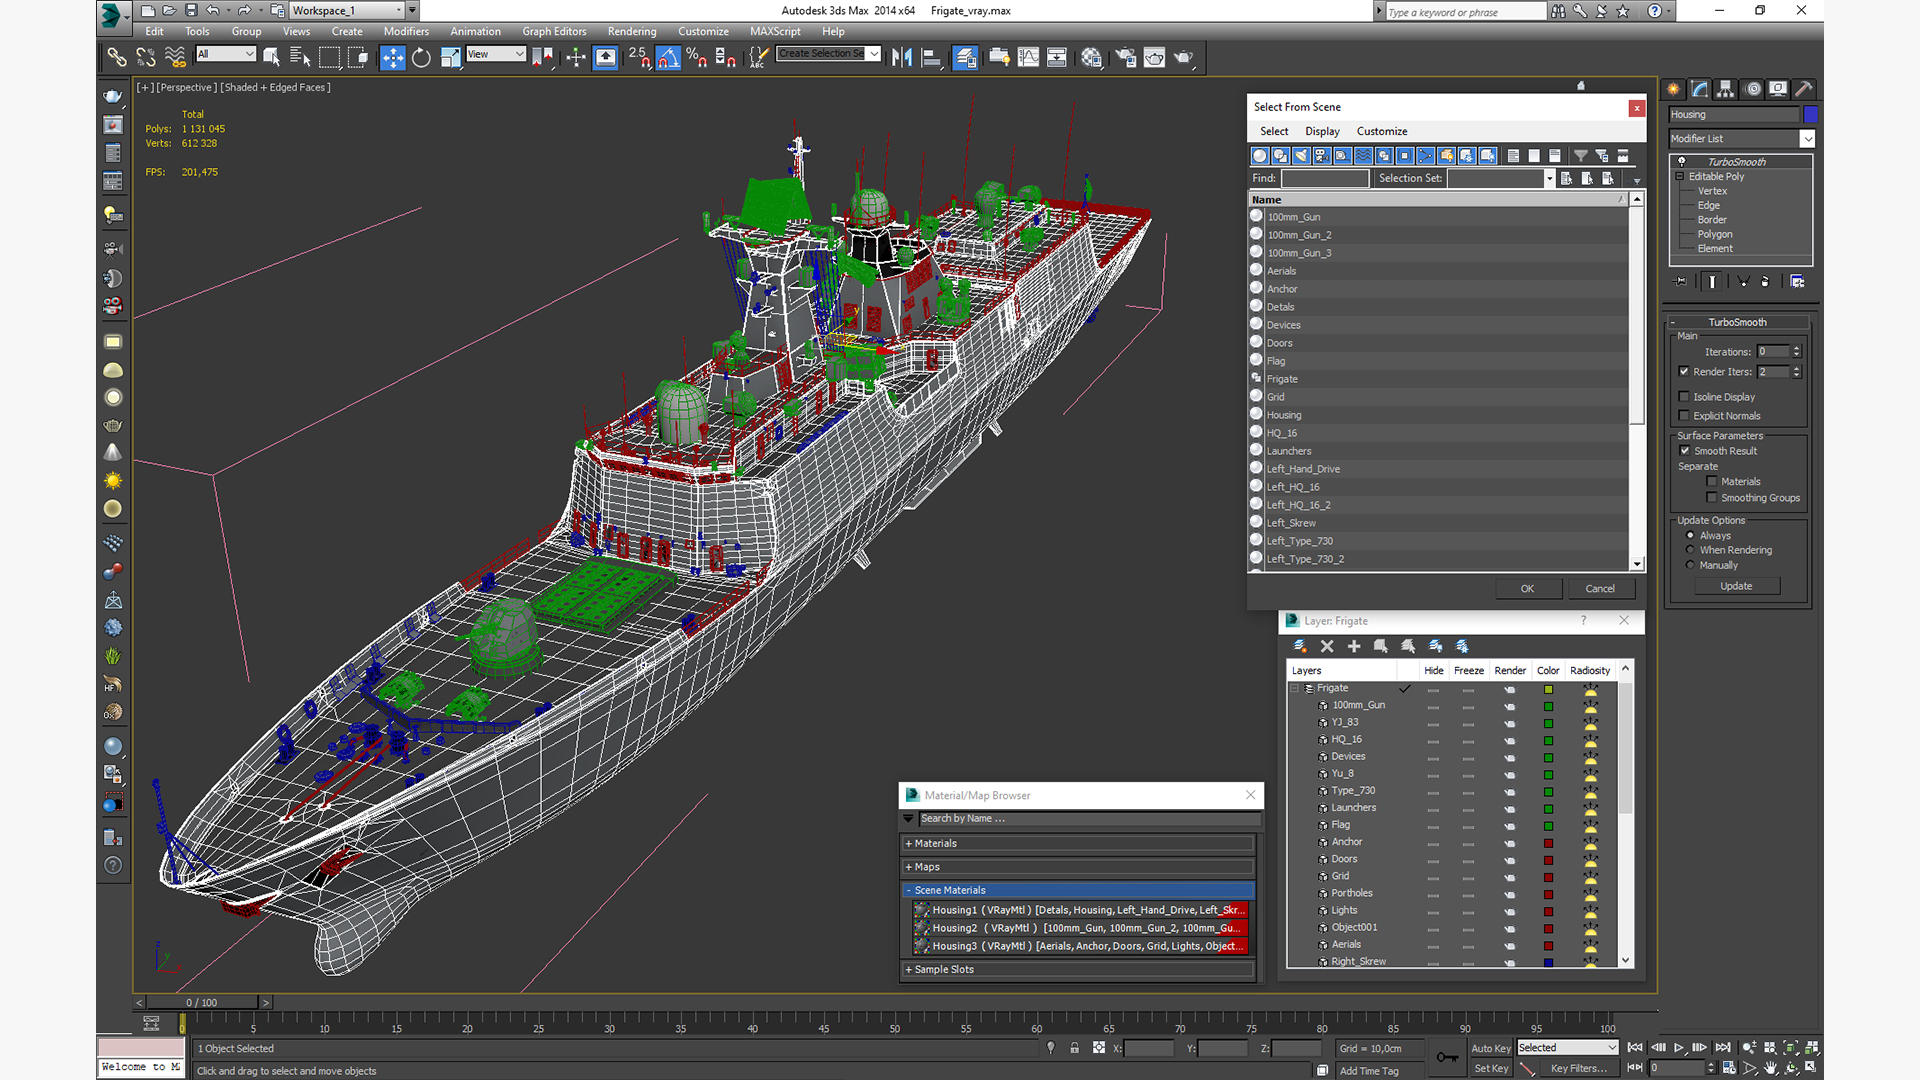
Task: Toggle TurboSmooth modifier lightbulb
Action: coord(1682,162)
